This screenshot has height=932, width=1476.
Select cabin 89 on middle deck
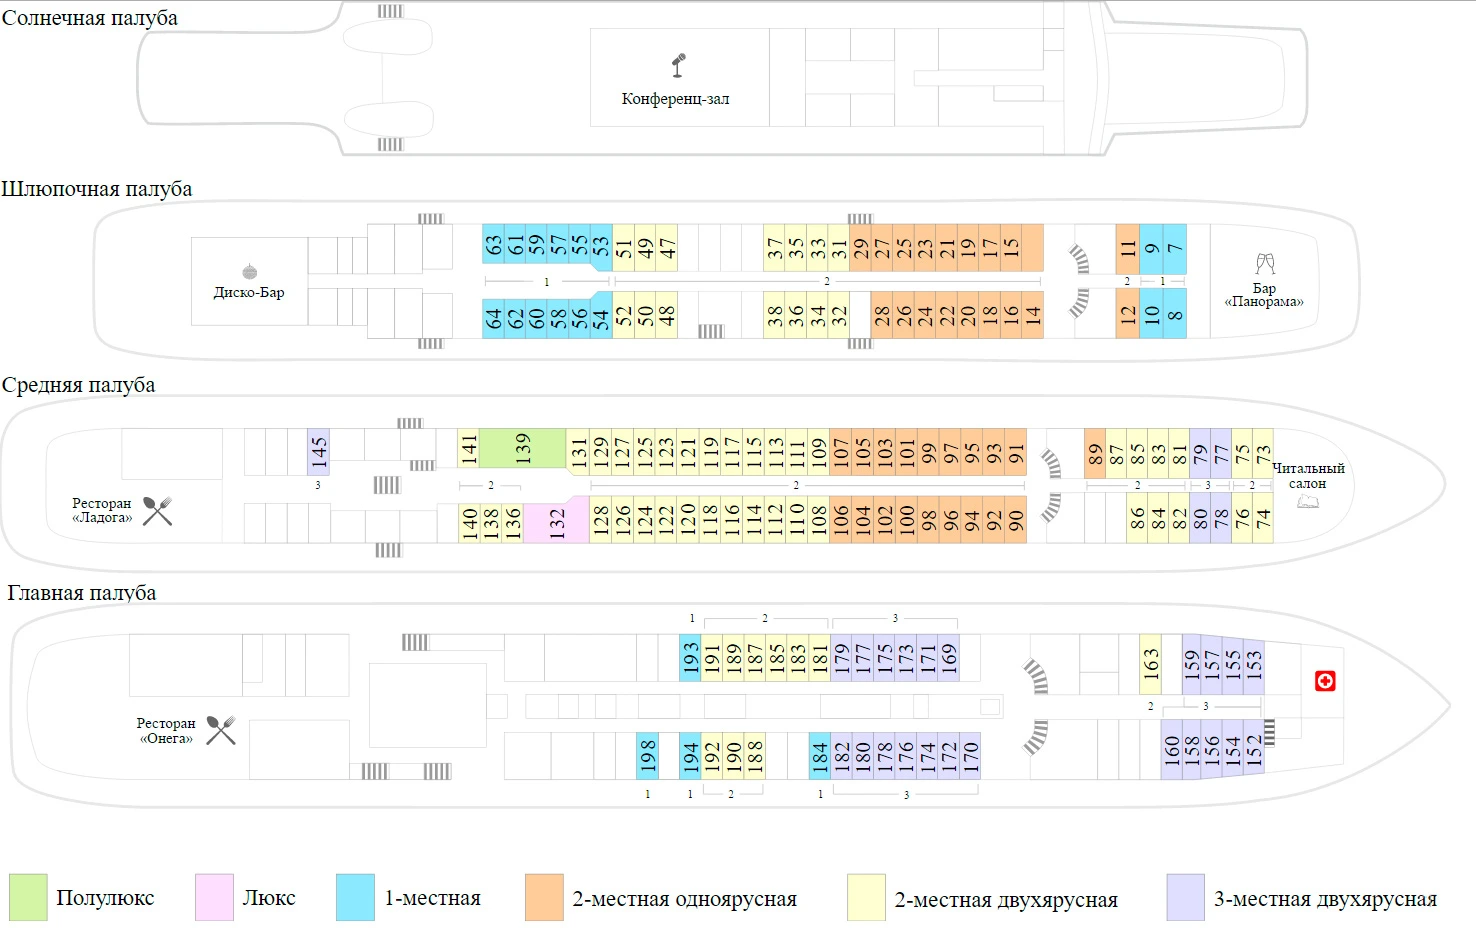tap(1095, 454)
